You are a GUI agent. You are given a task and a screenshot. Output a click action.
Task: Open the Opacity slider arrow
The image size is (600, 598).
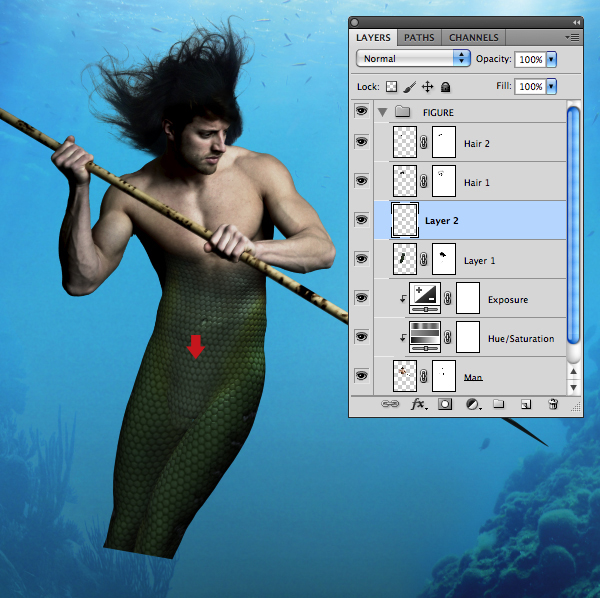coord(551,59)
